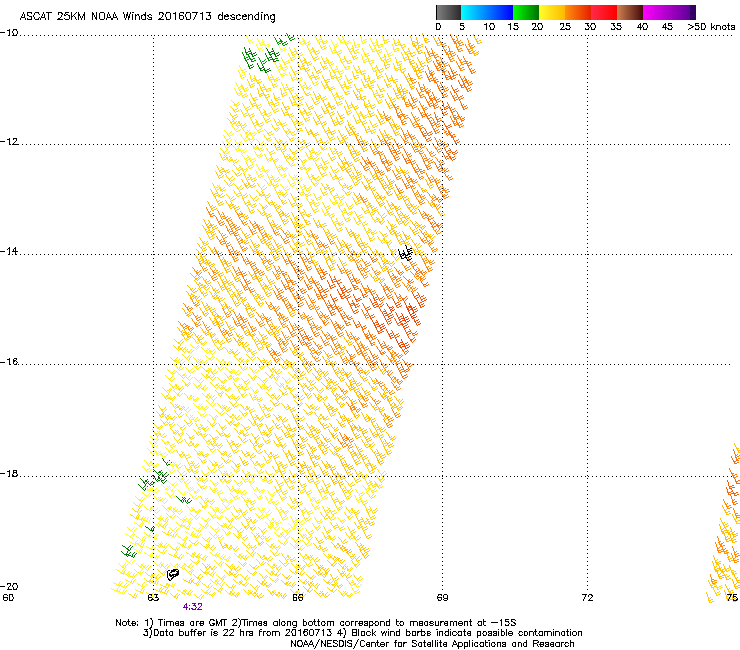Select the orange 25-30 knots legend segment

578,12
